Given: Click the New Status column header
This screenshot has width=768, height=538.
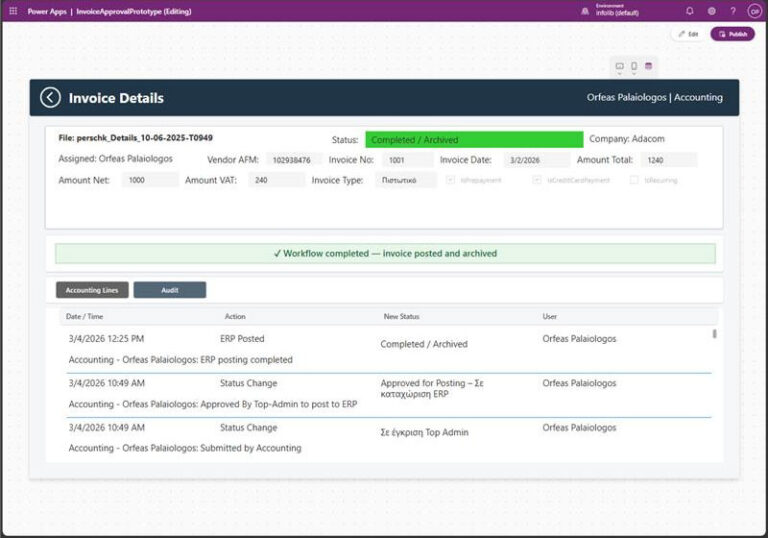Looking at the screenshot, I should 401,317.
